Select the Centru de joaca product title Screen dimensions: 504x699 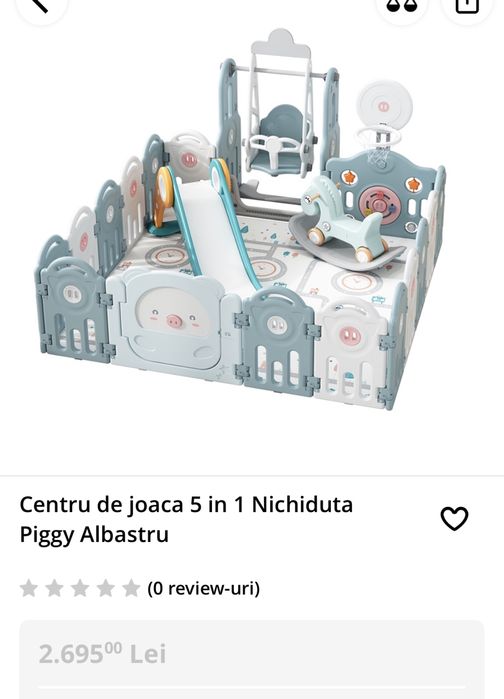pyautogui.click(x=186, y=519)
